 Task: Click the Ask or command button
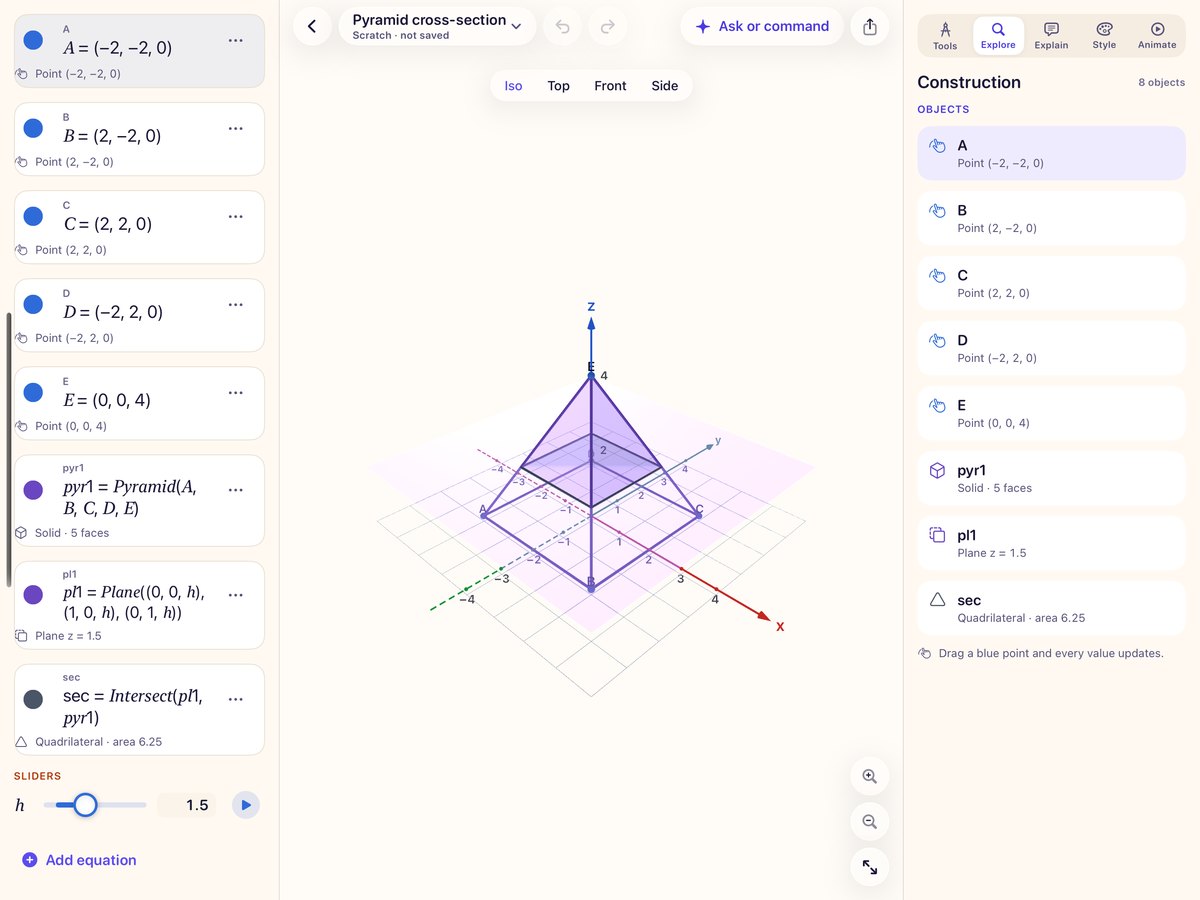point(762,27)
